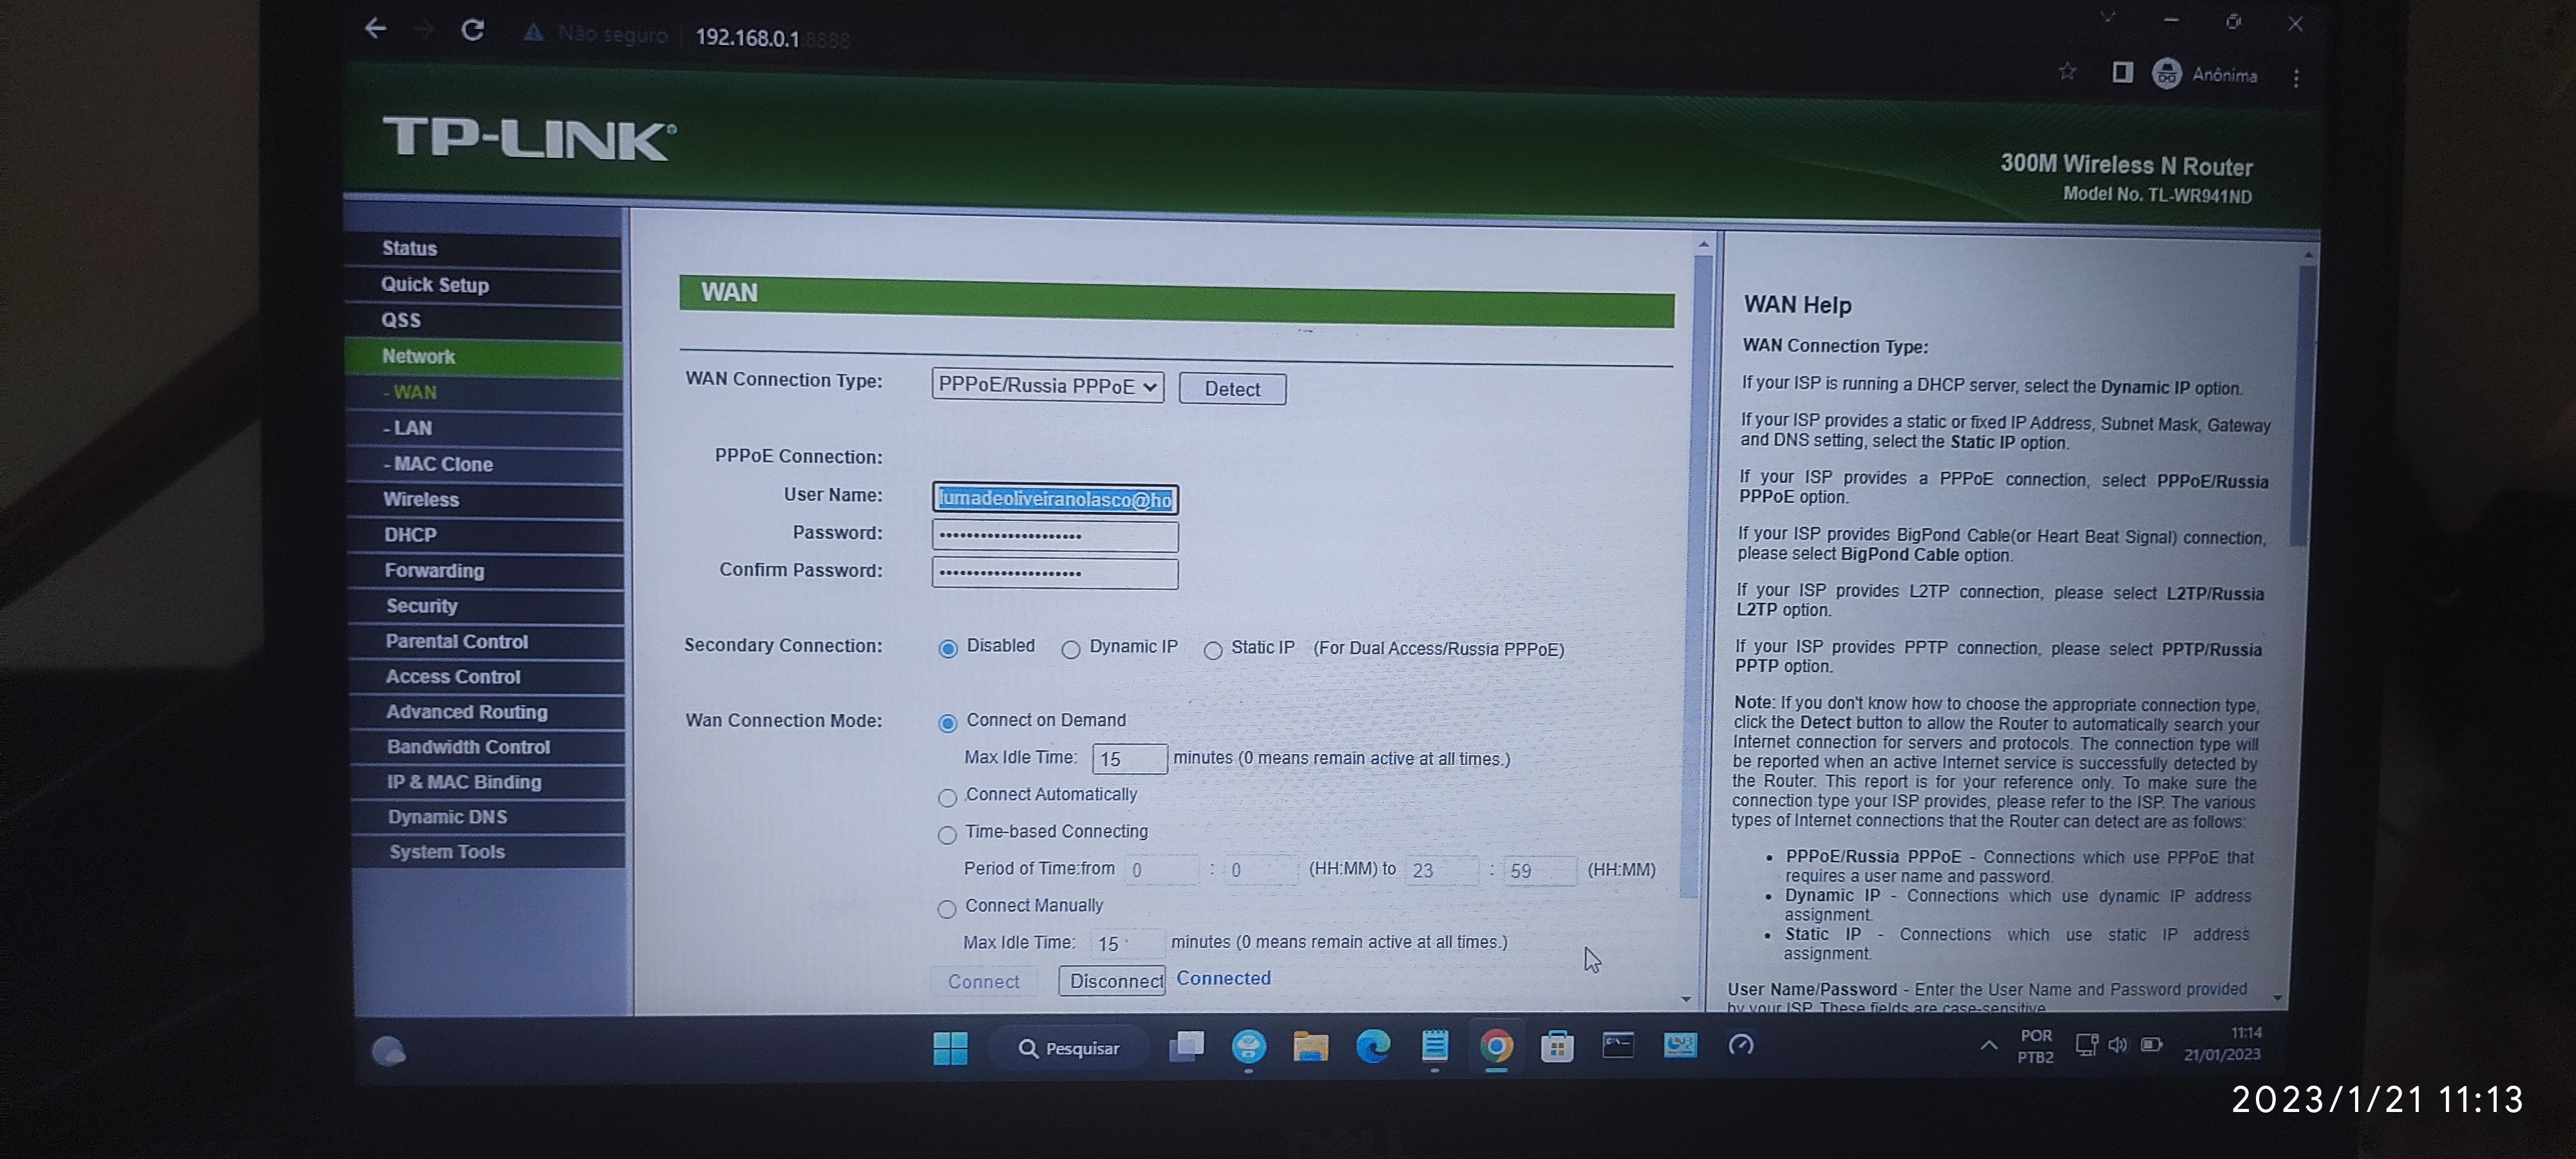
Task: Show hidden system tray icons chevron
Action: point(1989,1046)
